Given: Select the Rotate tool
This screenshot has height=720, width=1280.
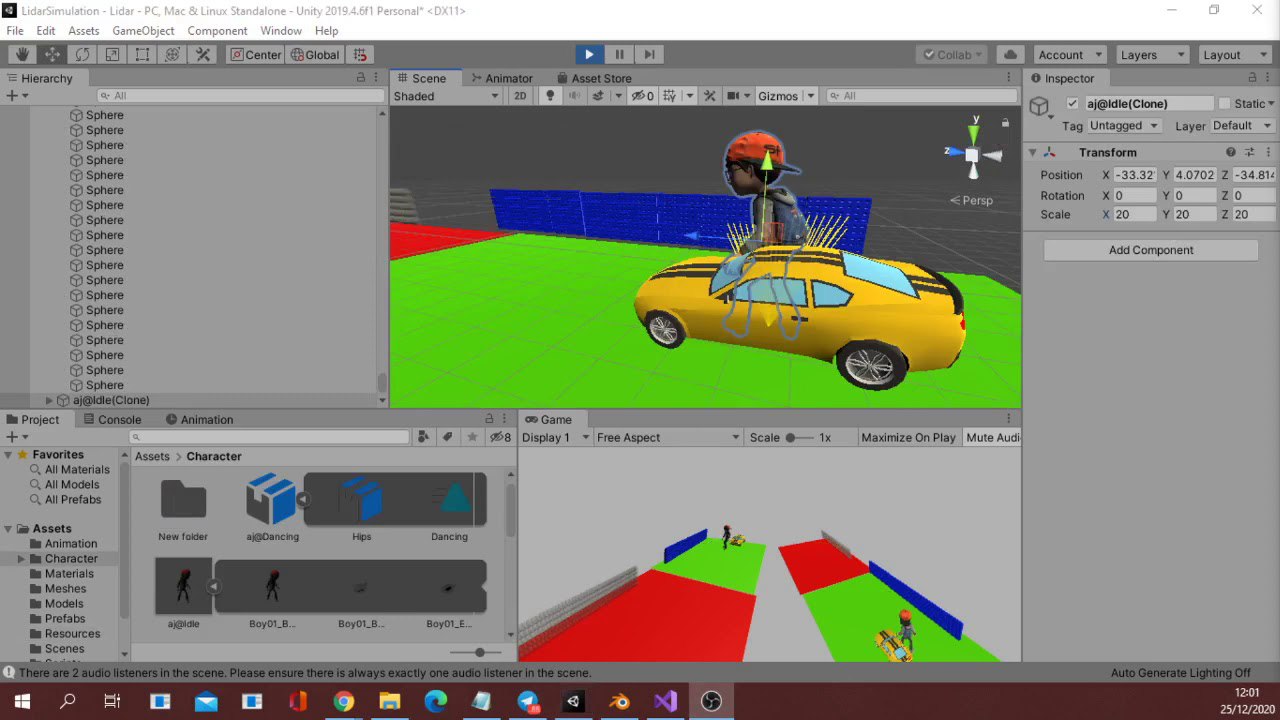Looking at the screenshot, I should click(82, 55).
